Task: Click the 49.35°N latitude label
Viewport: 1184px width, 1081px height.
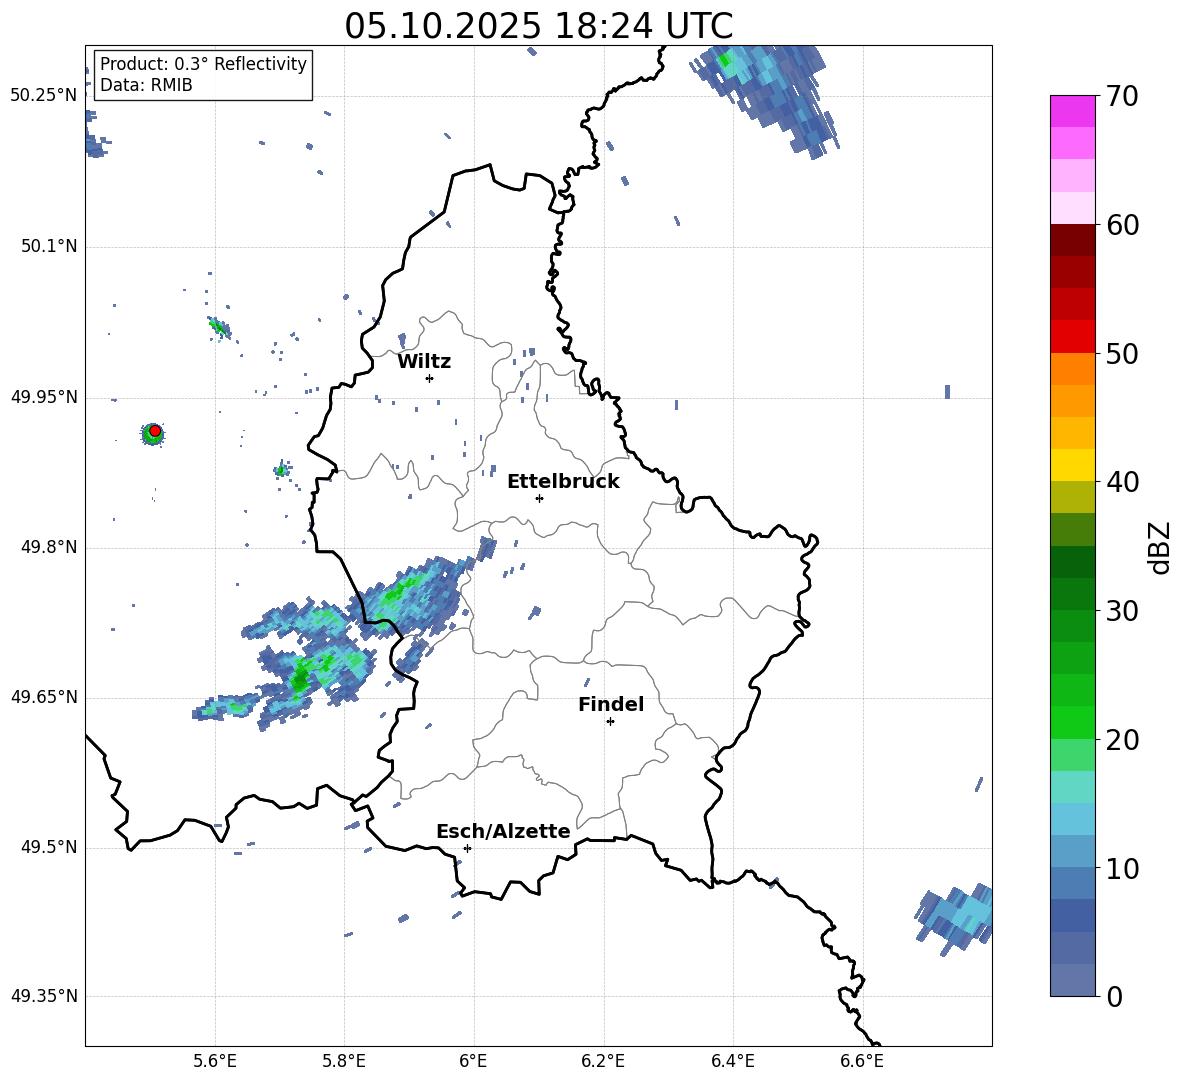Action: coord(44,996)
